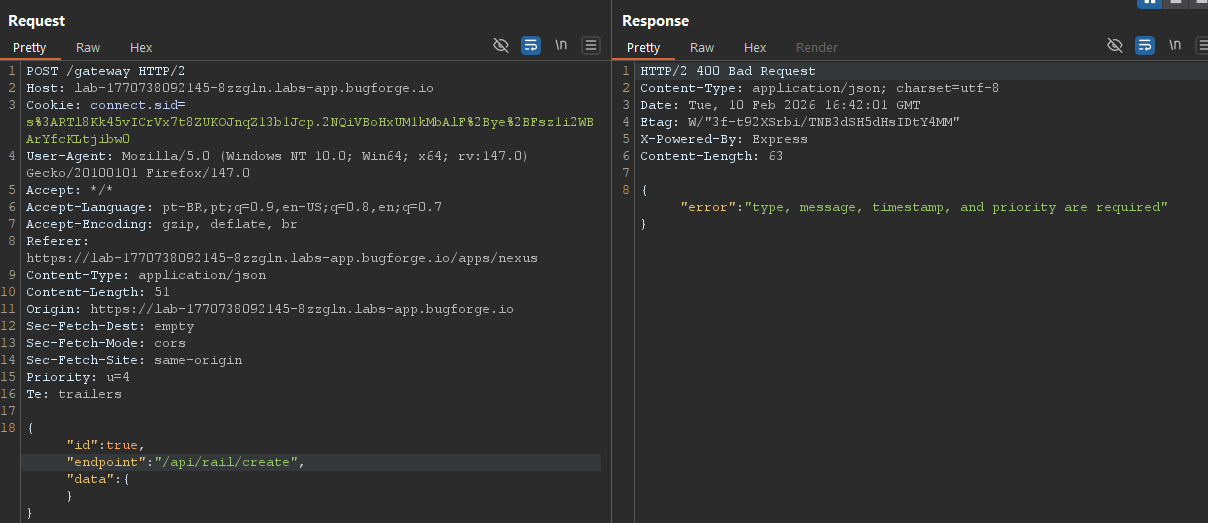
Task: Click the Referer URL ending in /apps/nexus
Action: tap(282, 258)
